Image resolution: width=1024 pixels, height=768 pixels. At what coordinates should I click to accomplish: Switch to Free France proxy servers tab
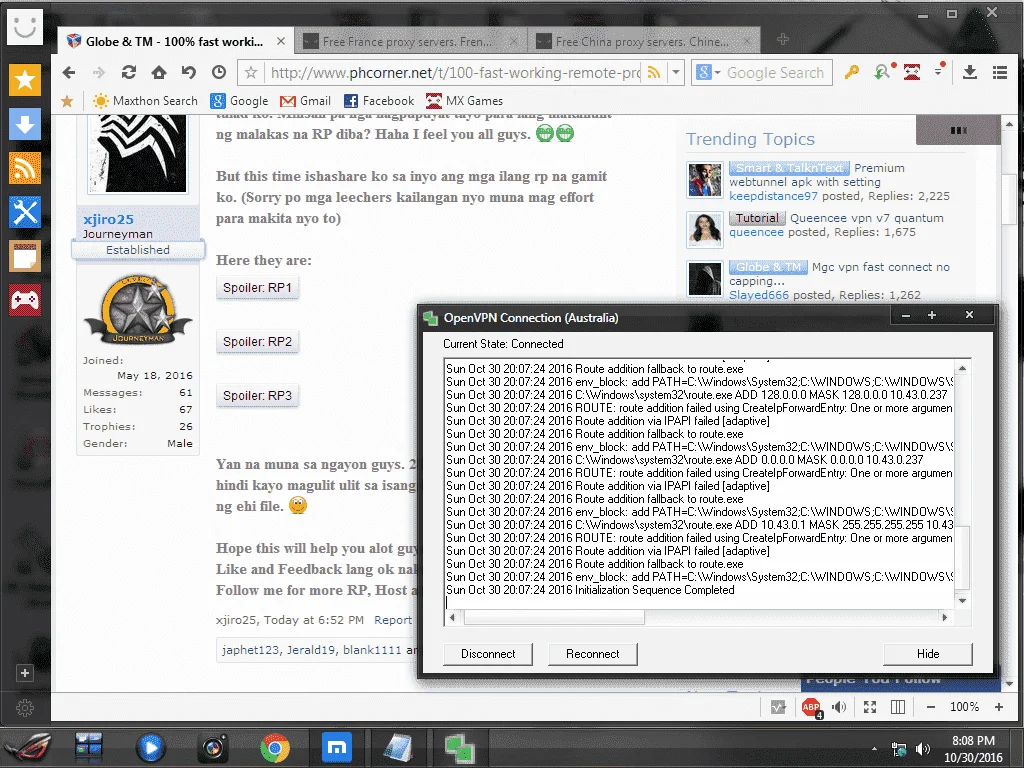click(x=408, y=41)
